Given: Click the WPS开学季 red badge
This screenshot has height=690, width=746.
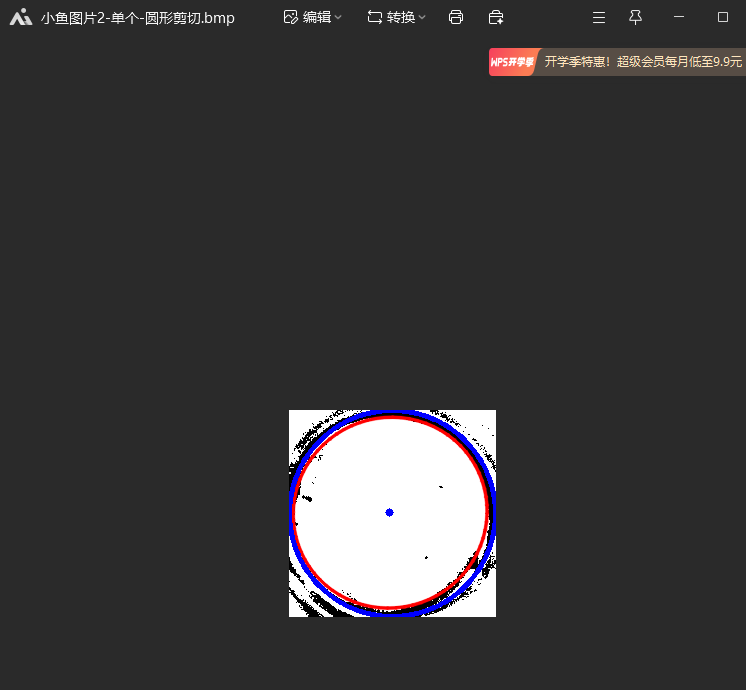Looking at the screenshot, I should tap(512, 62).
